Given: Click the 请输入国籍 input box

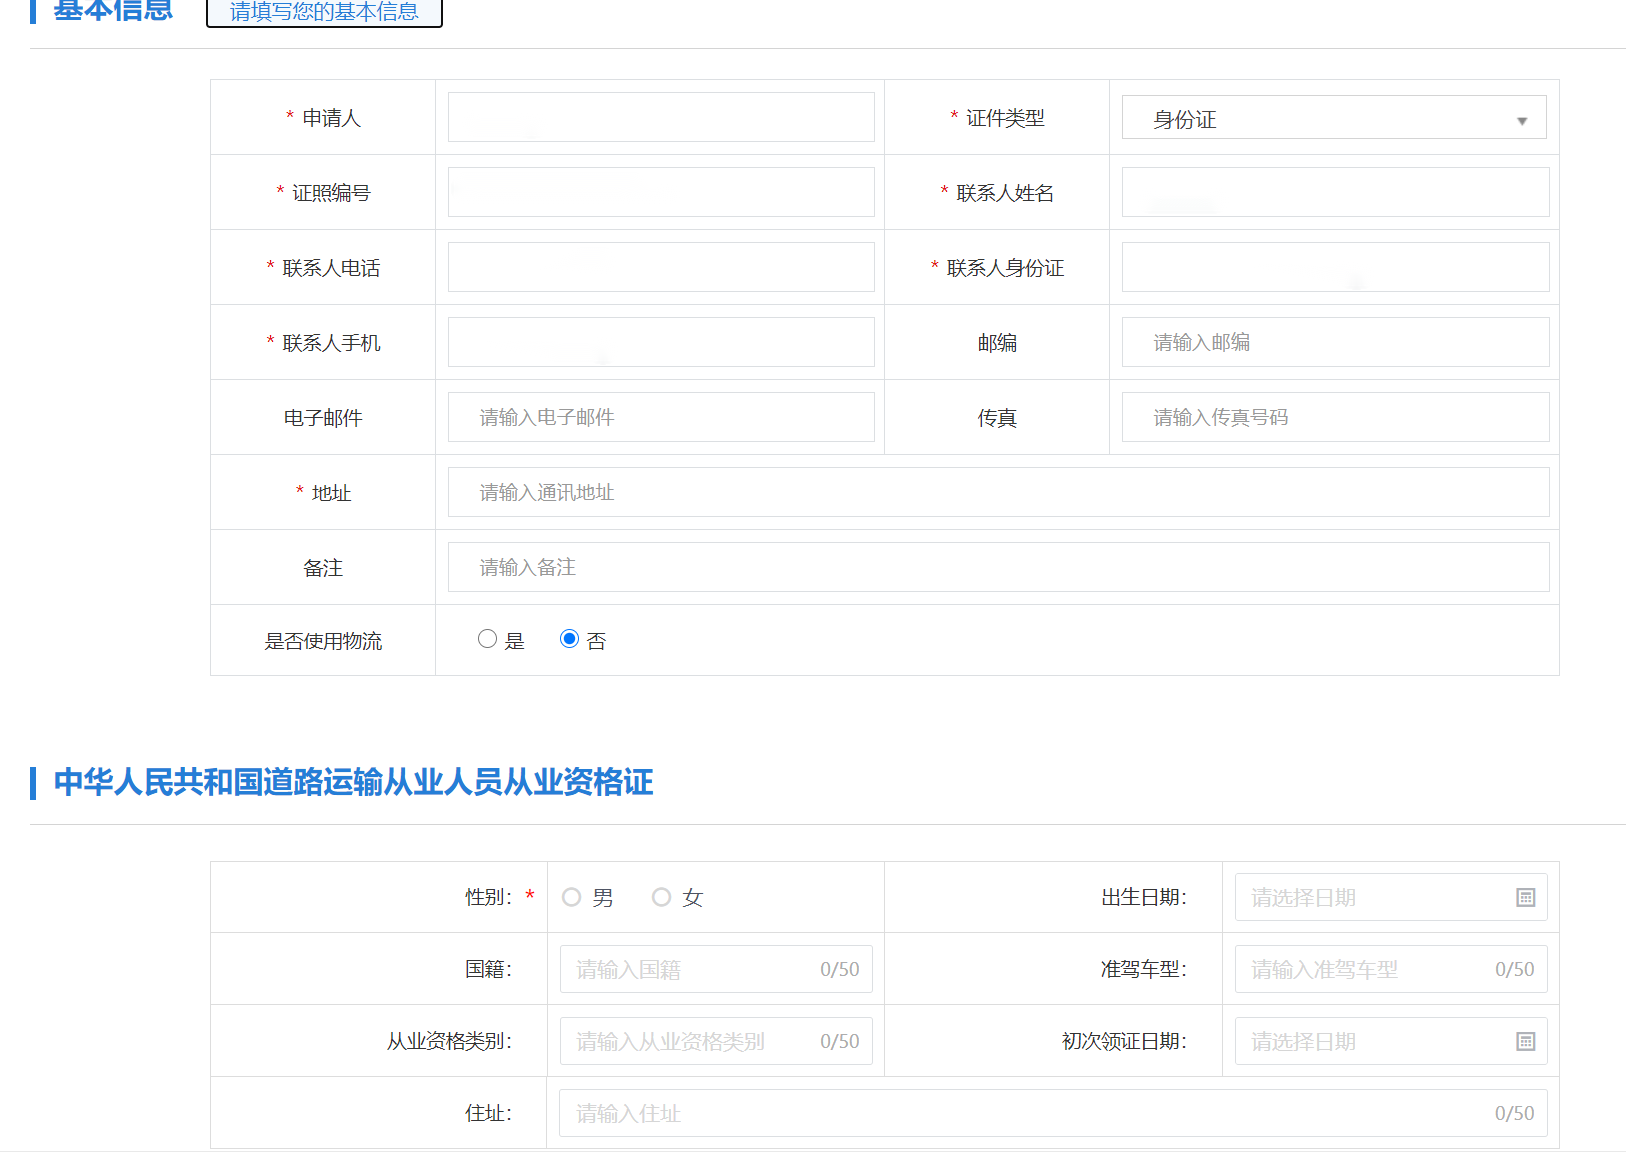Looking at the screenshot, I should (690, 969).
